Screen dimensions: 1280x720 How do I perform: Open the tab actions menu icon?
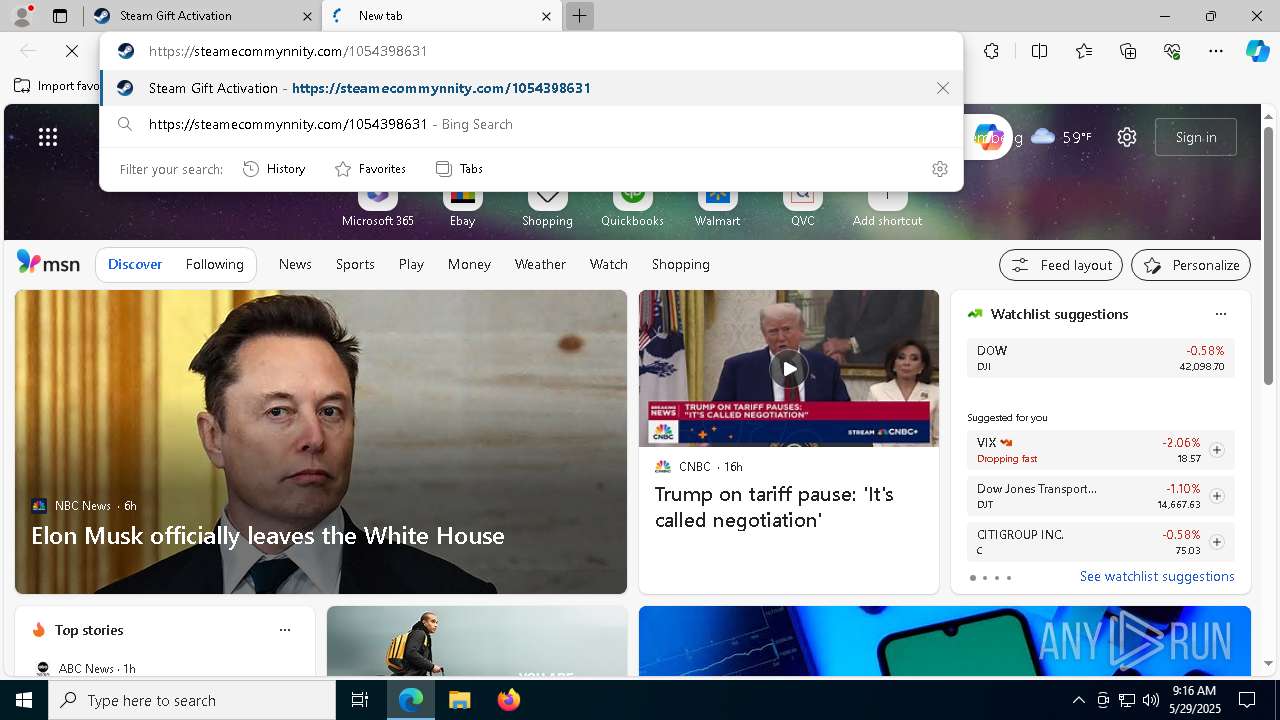(x=60, y=16)
